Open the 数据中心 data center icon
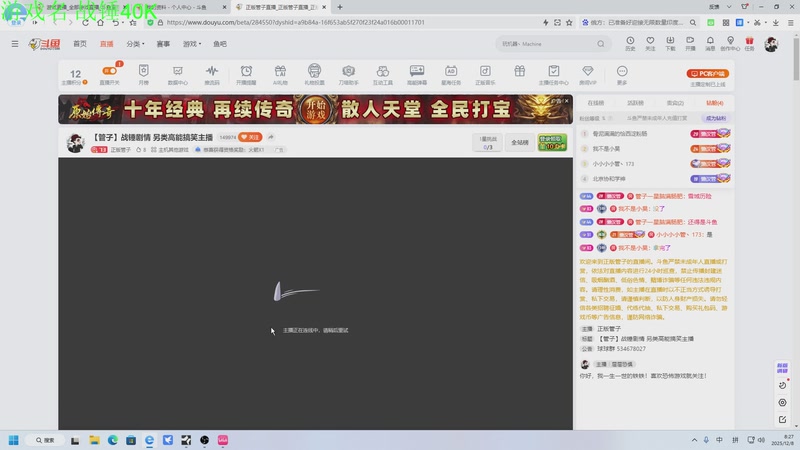 pos(178,74)
